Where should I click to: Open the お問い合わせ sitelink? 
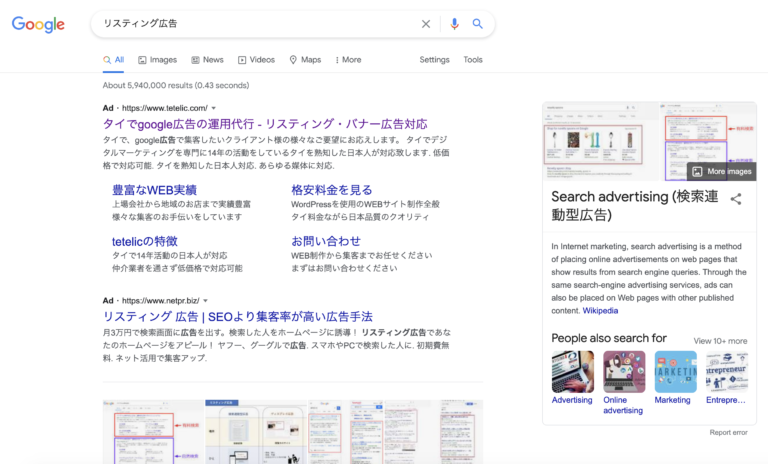coord(326,241)
